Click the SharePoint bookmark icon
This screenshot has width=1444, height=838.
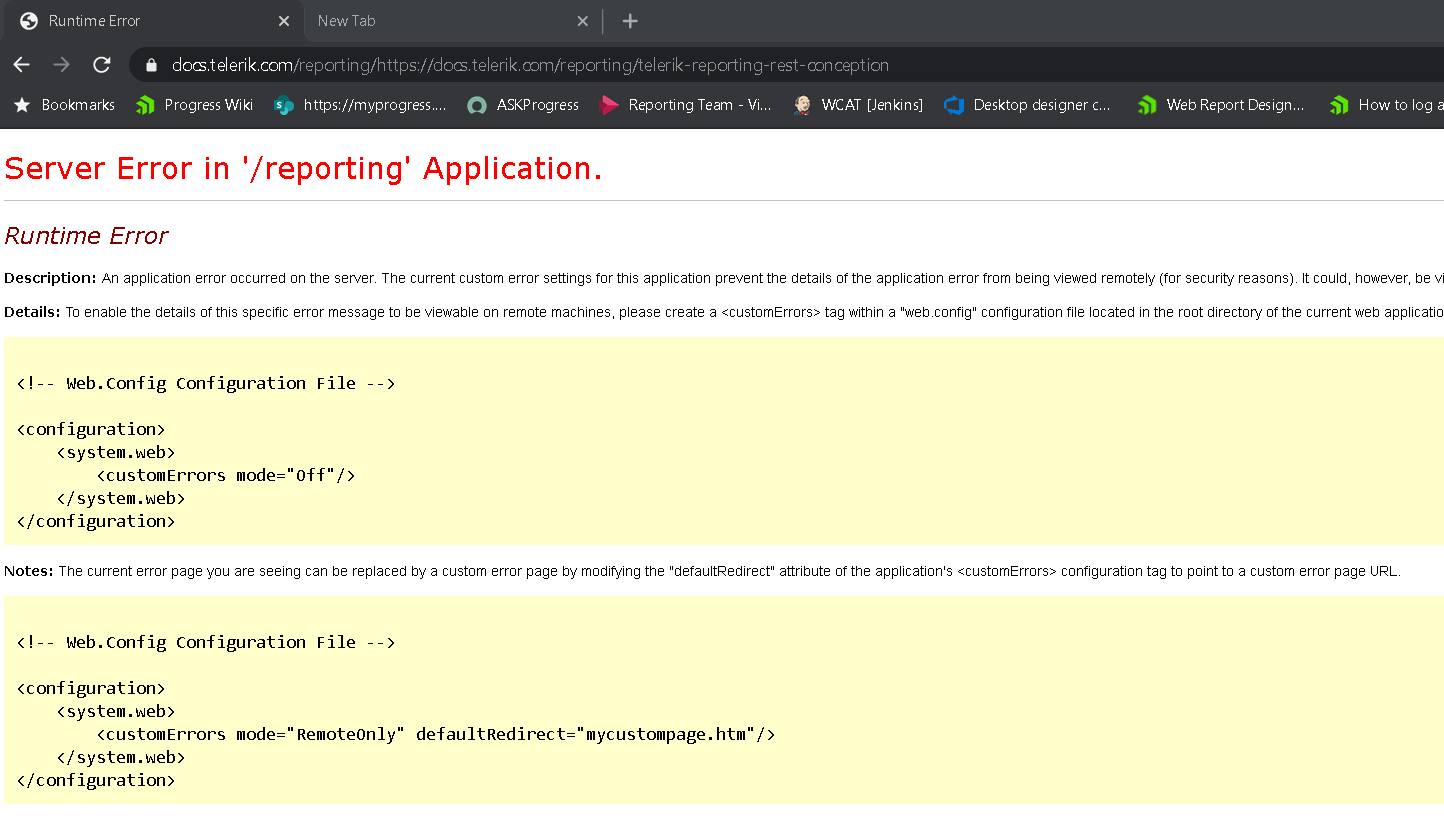(x=284, y=105)
